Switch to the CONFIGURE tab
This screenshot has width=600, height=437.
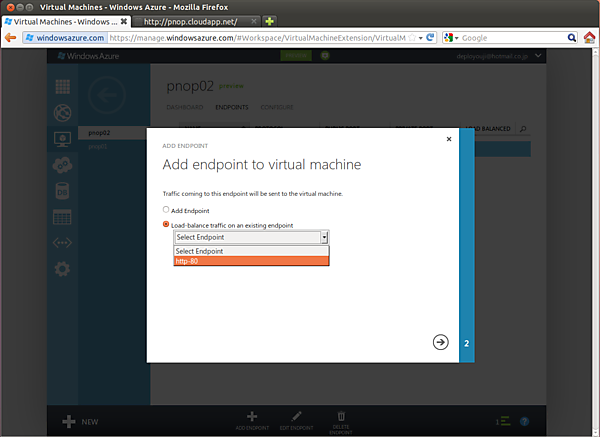(277, 107)
